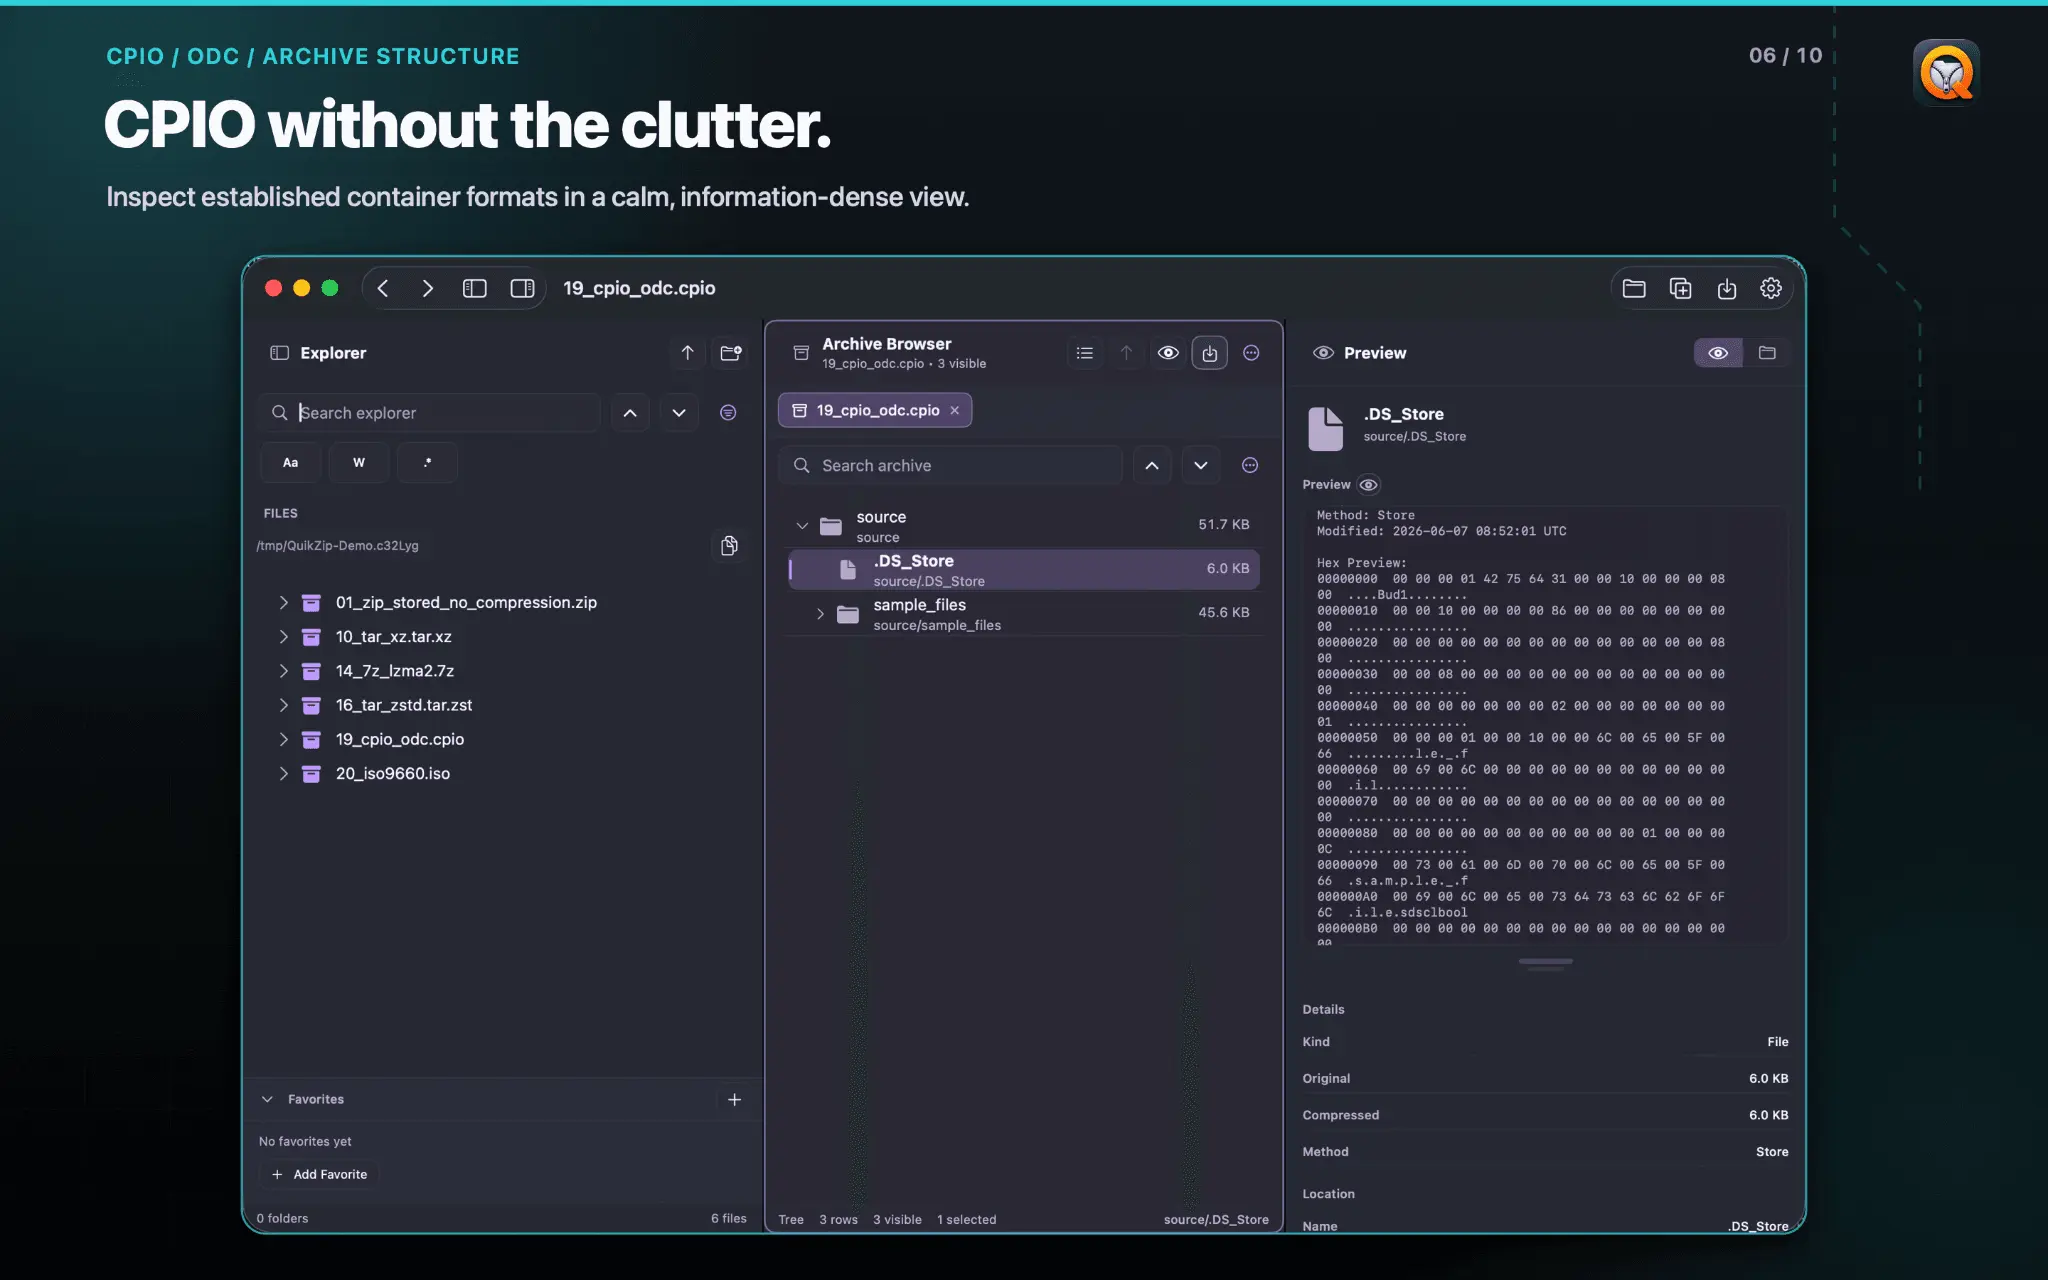Screen dimensions: 2048x1280
Task: Click Archive Browser extract button
Action: click(x=1210, y=353)
